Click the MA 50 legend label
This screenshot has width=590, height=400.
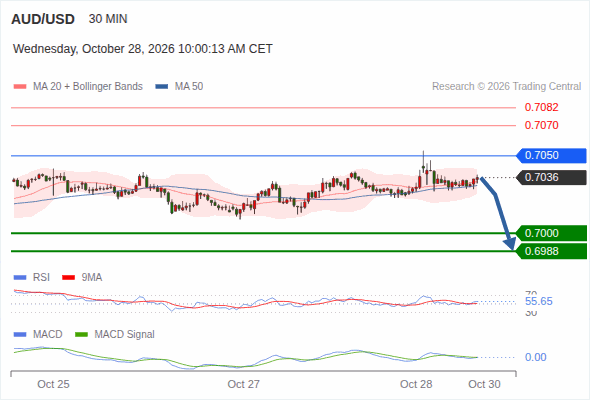pyautogui.click(x=189, y=87)
